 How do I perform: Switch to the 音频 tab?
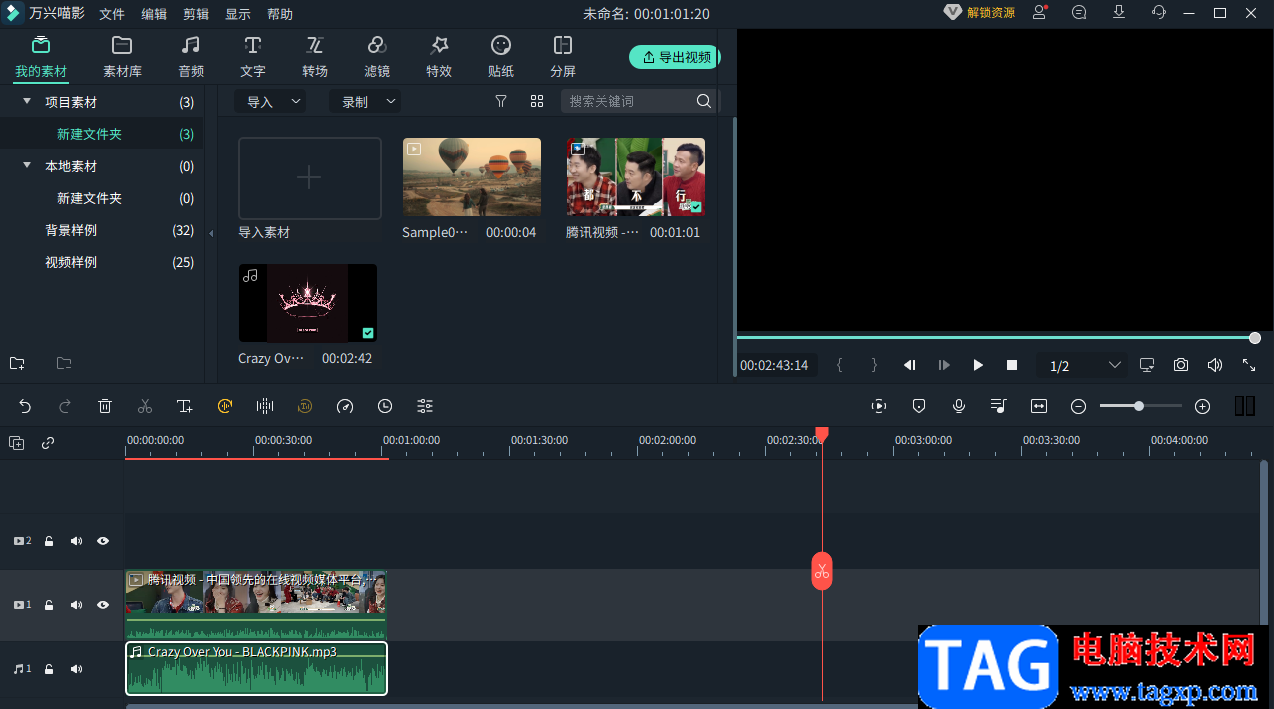coord(191,57)
